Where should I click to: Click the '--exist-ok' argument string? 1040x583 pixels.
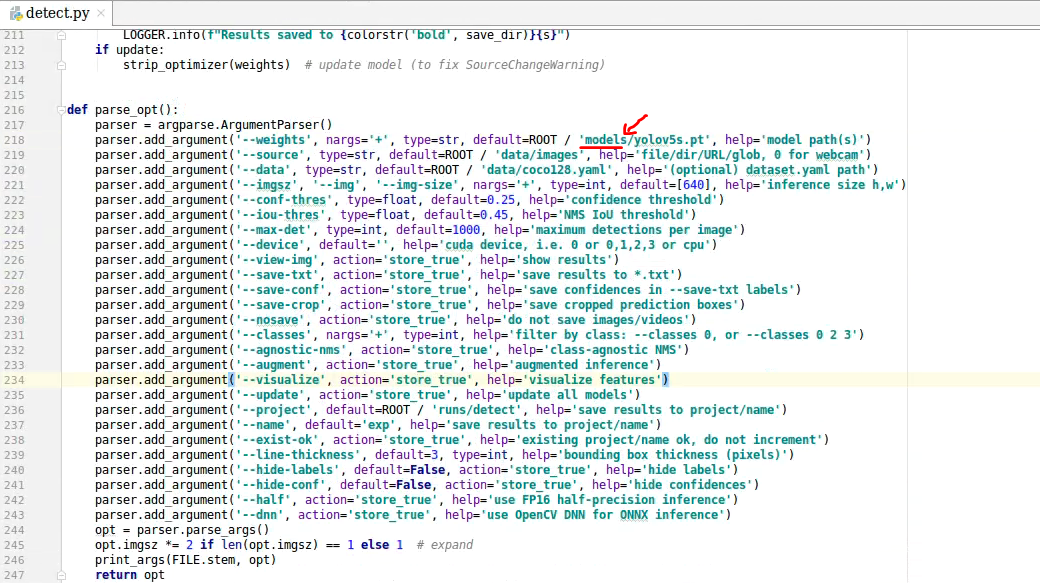[277, 440]
